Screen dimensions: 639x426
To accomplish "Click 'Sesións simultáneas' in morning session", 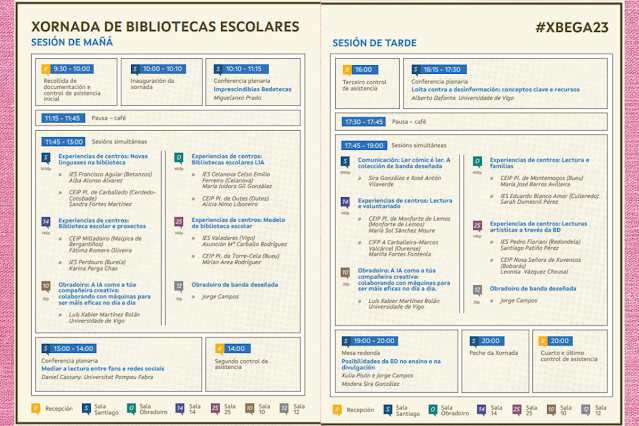I will (119, 142).
